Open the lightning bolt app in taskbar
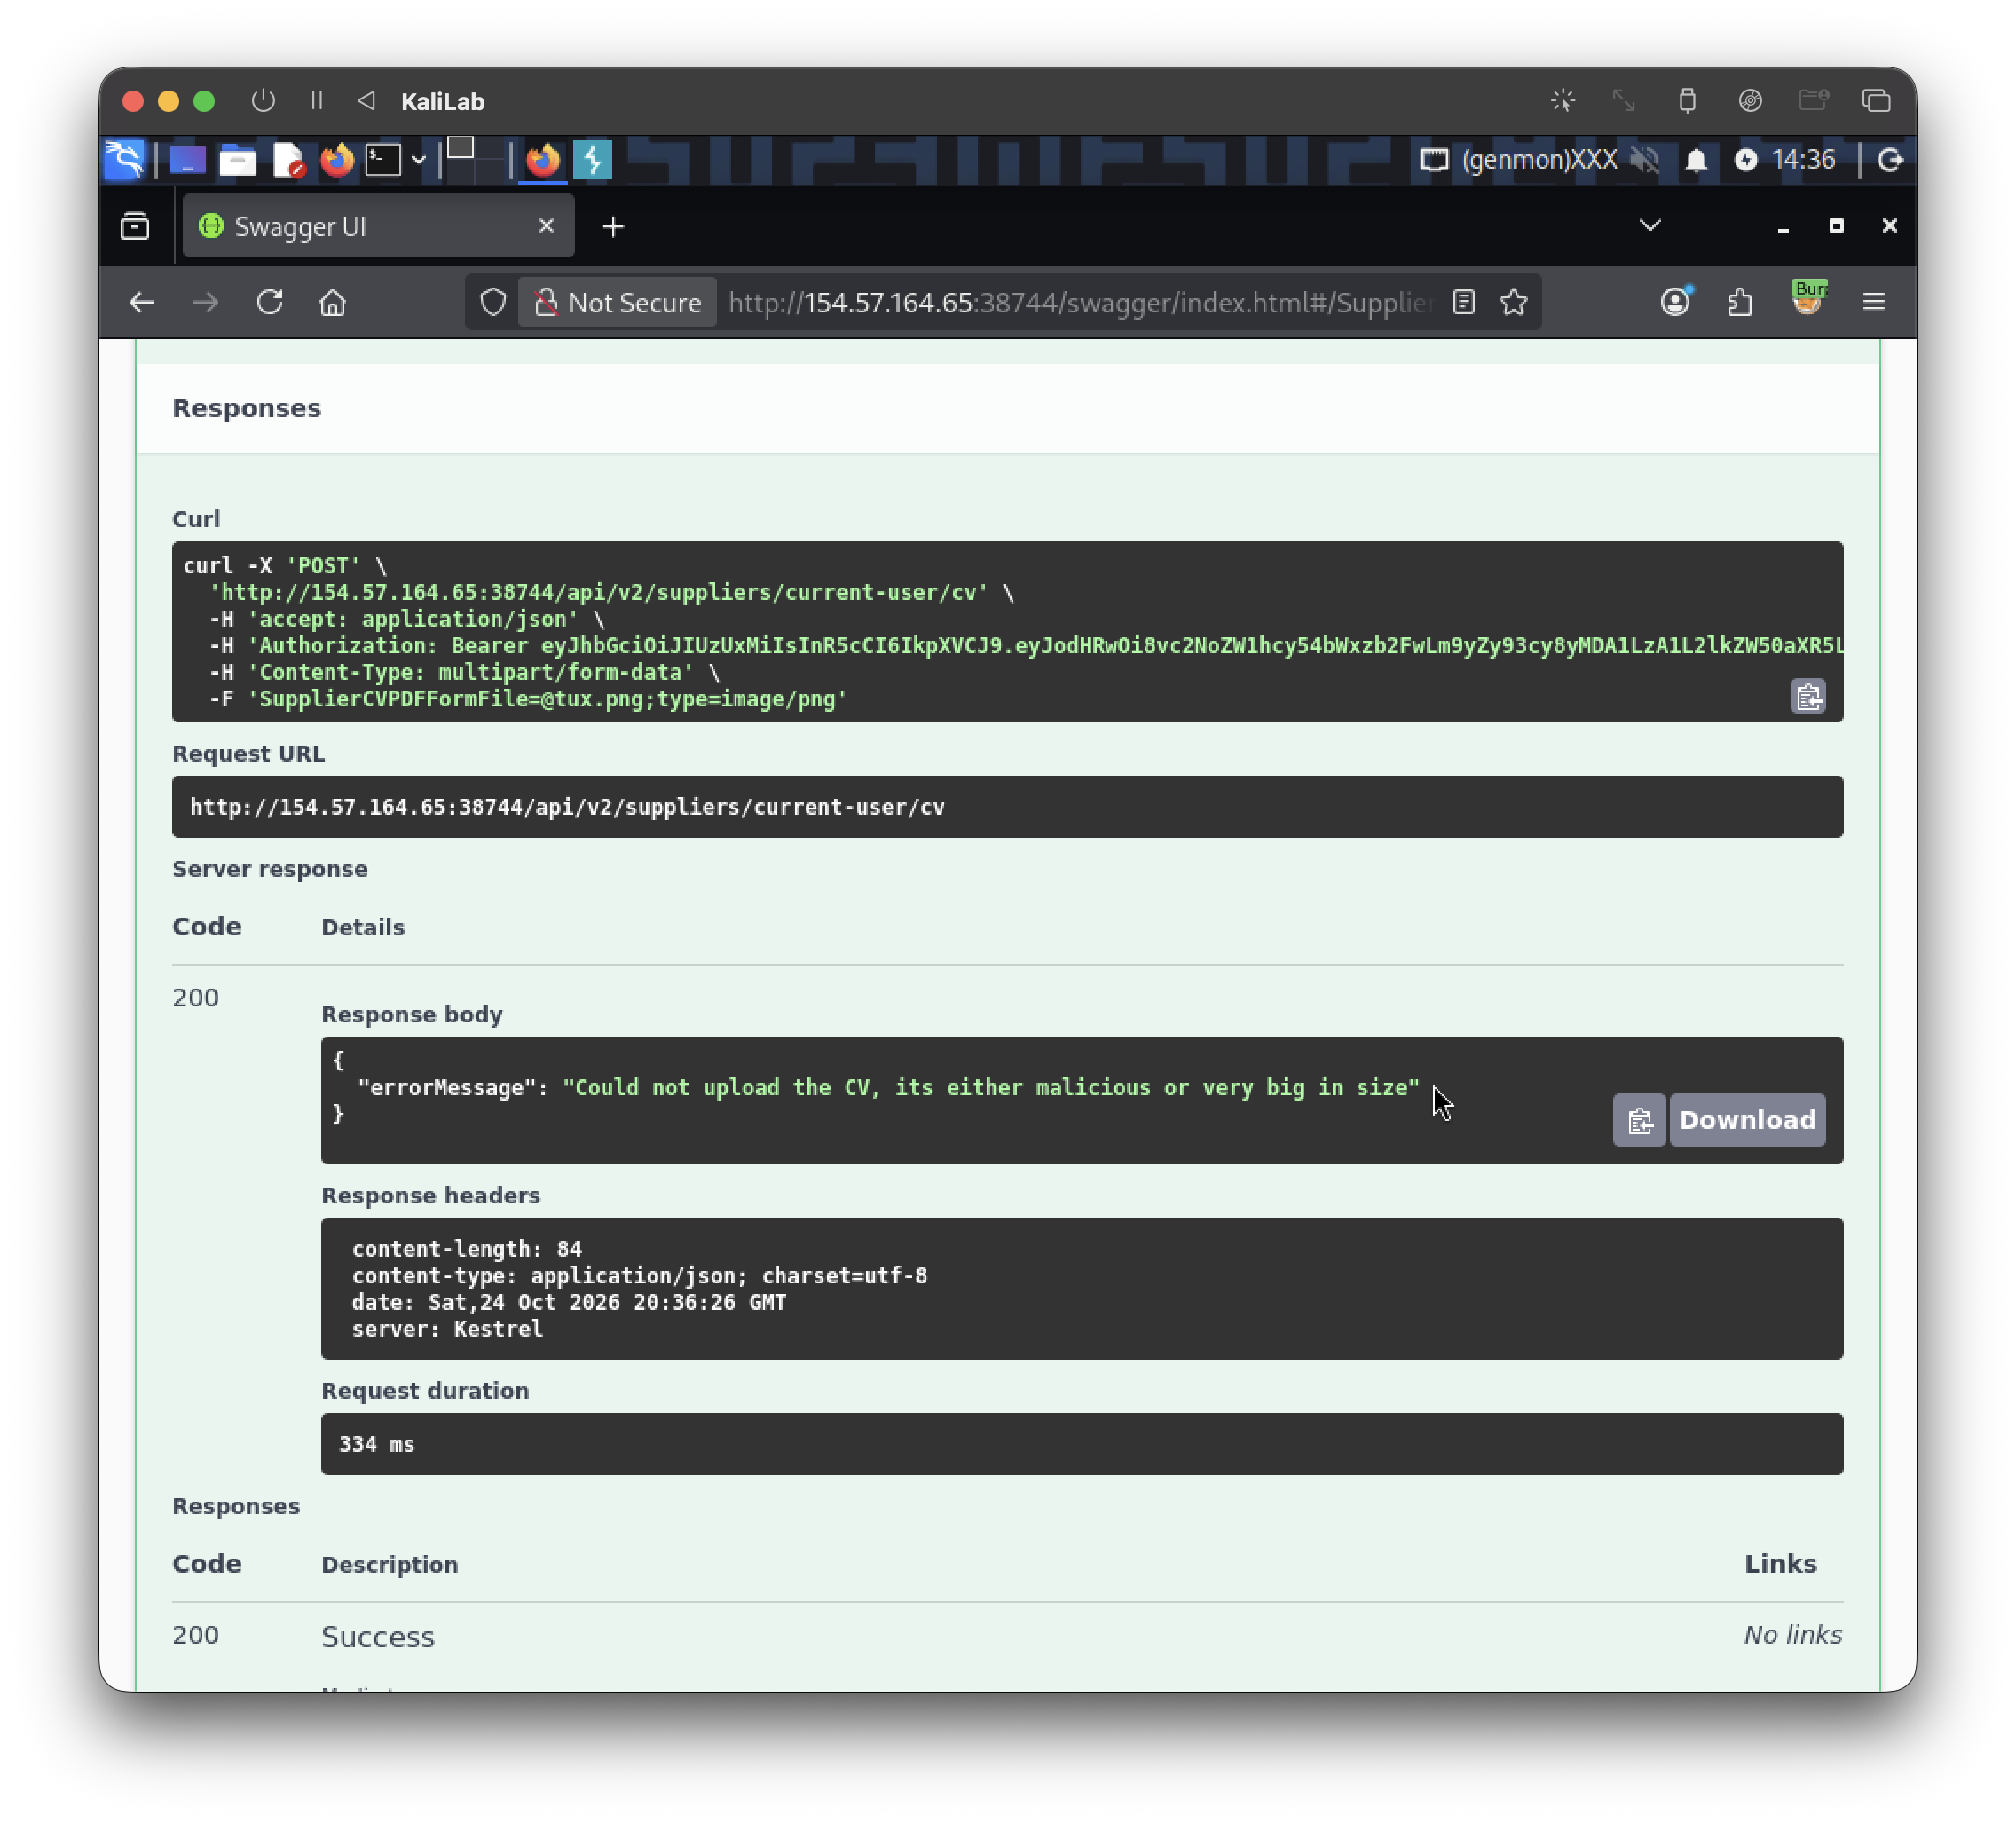The height and width of the screenshot is (1823, 2016). [593, 160]
